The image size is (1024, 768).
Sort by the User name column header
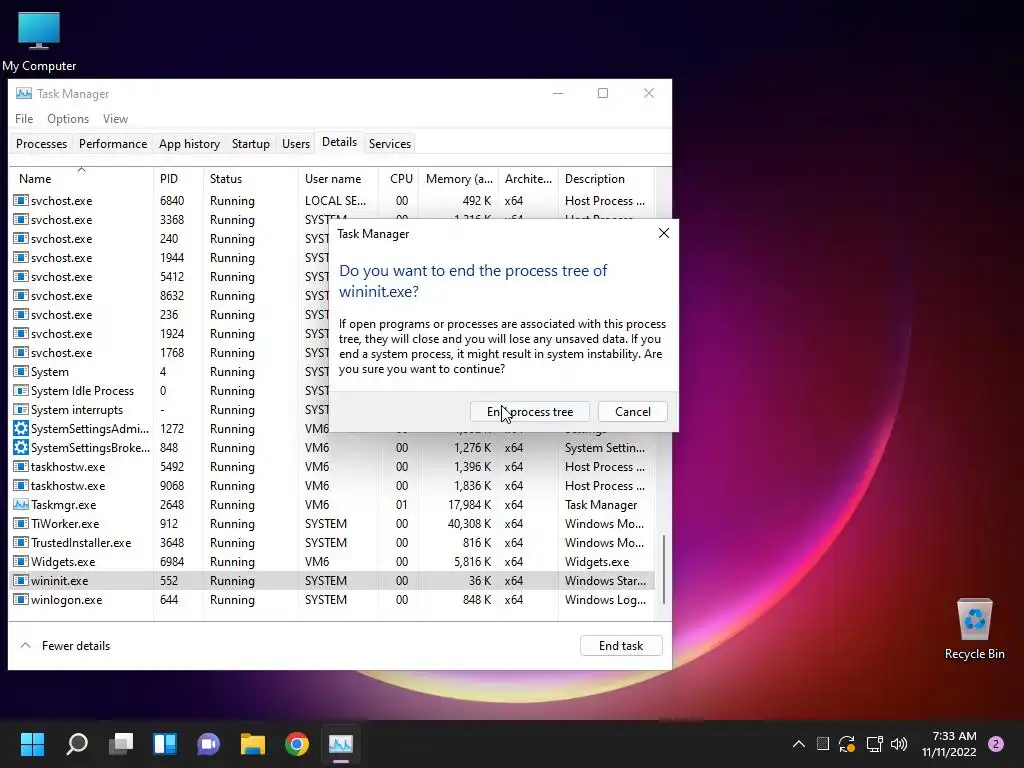coord(338,179)
